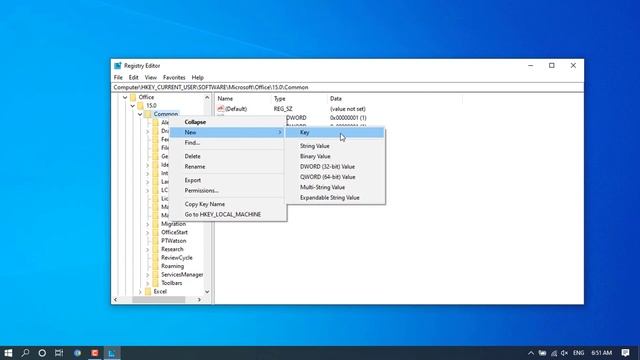Open the Favorites menu
Viewport: 640px width, 360px height.
coord(174,77)
